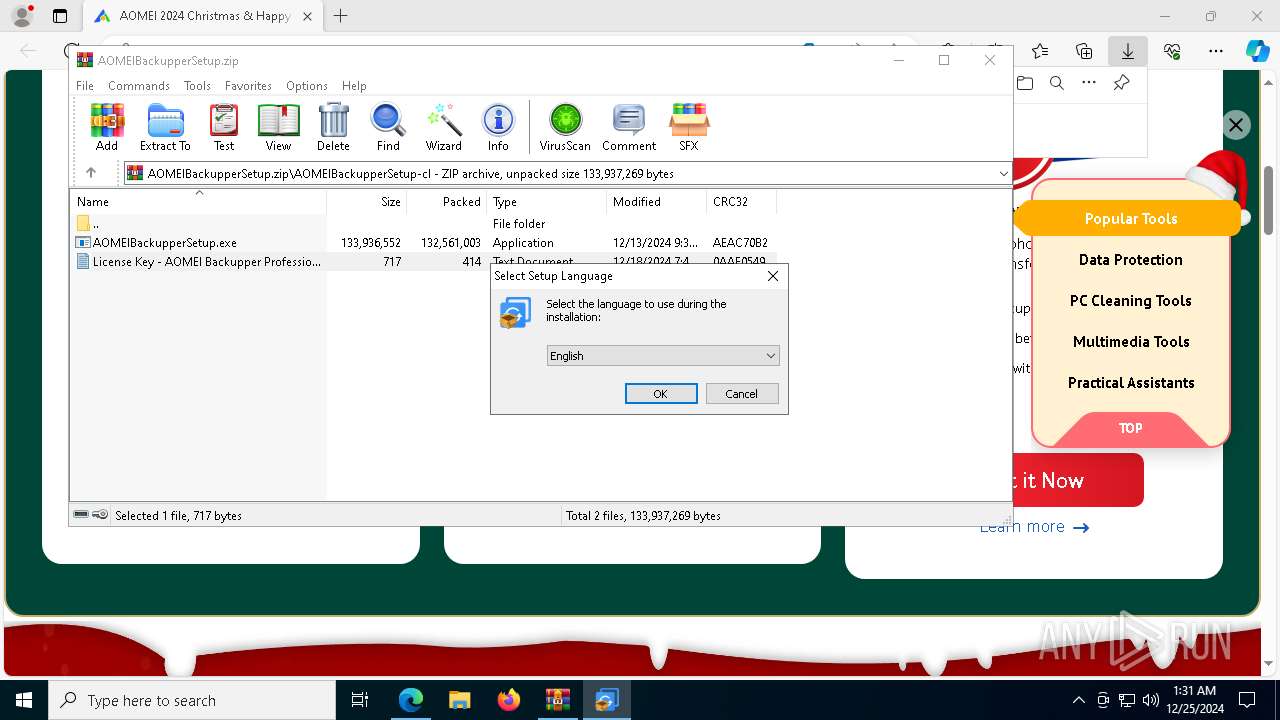Image resolution: width=1280 pixels, height=720 pixels.
Task: Click OK in Select Setup Language
Action: tap(661, 394)
